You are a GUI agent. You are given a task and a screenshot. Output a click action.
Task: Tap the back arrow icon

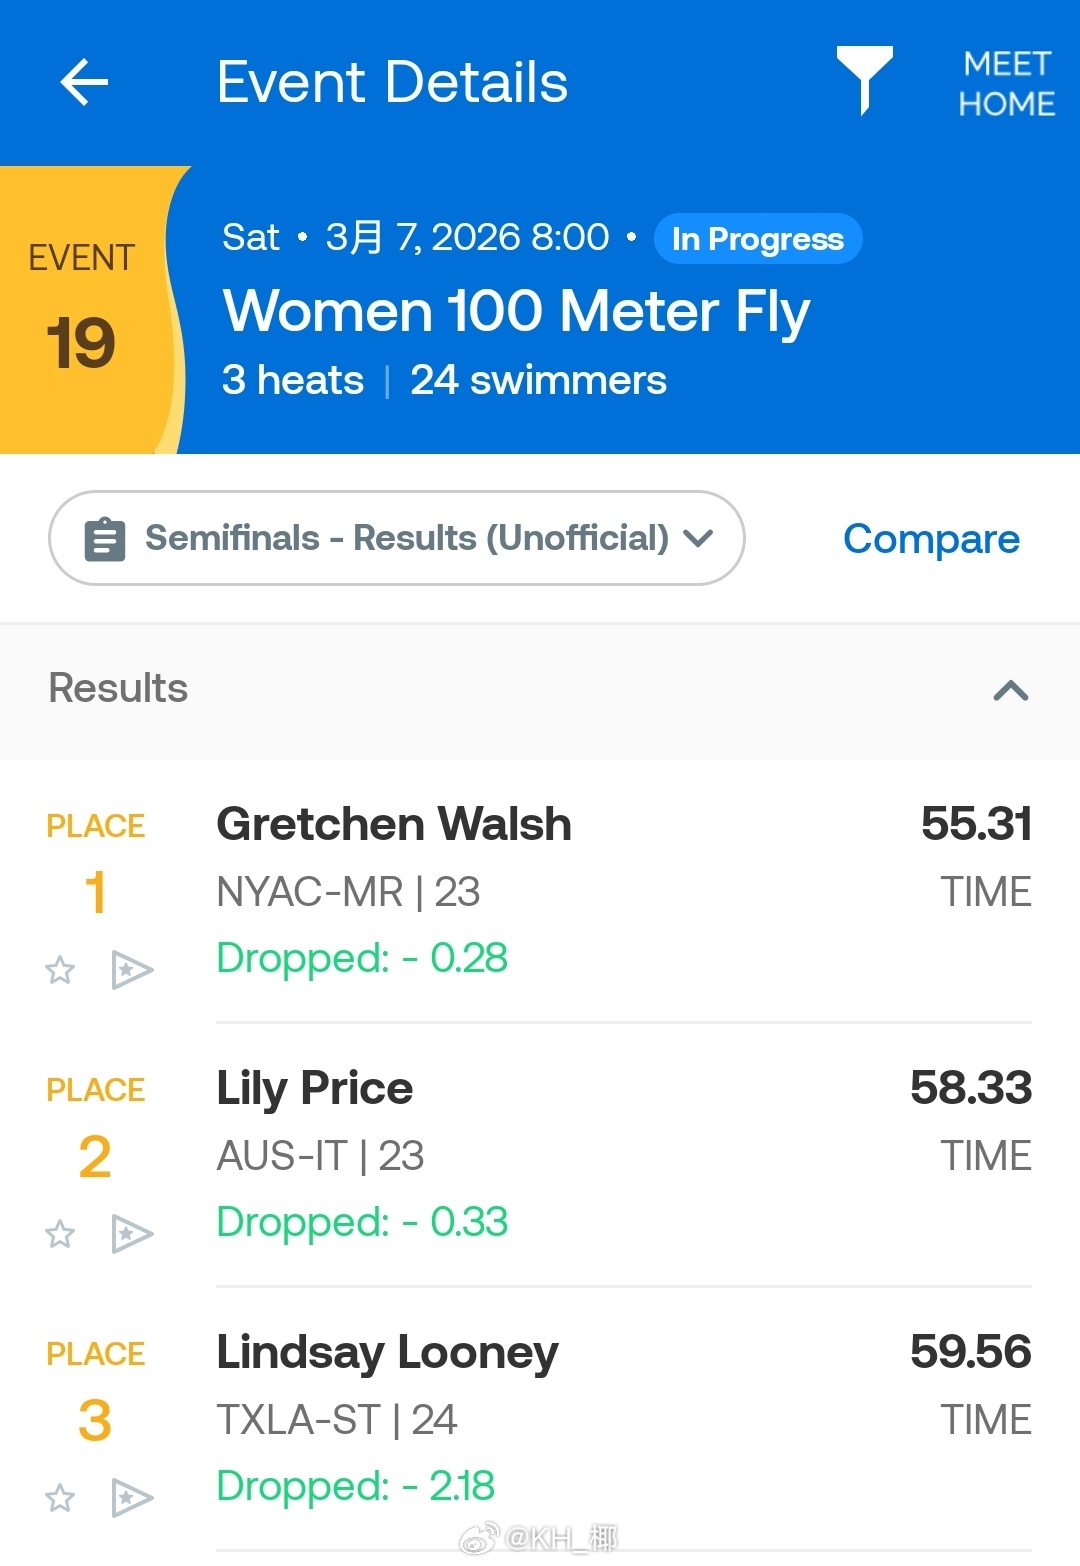84,82
